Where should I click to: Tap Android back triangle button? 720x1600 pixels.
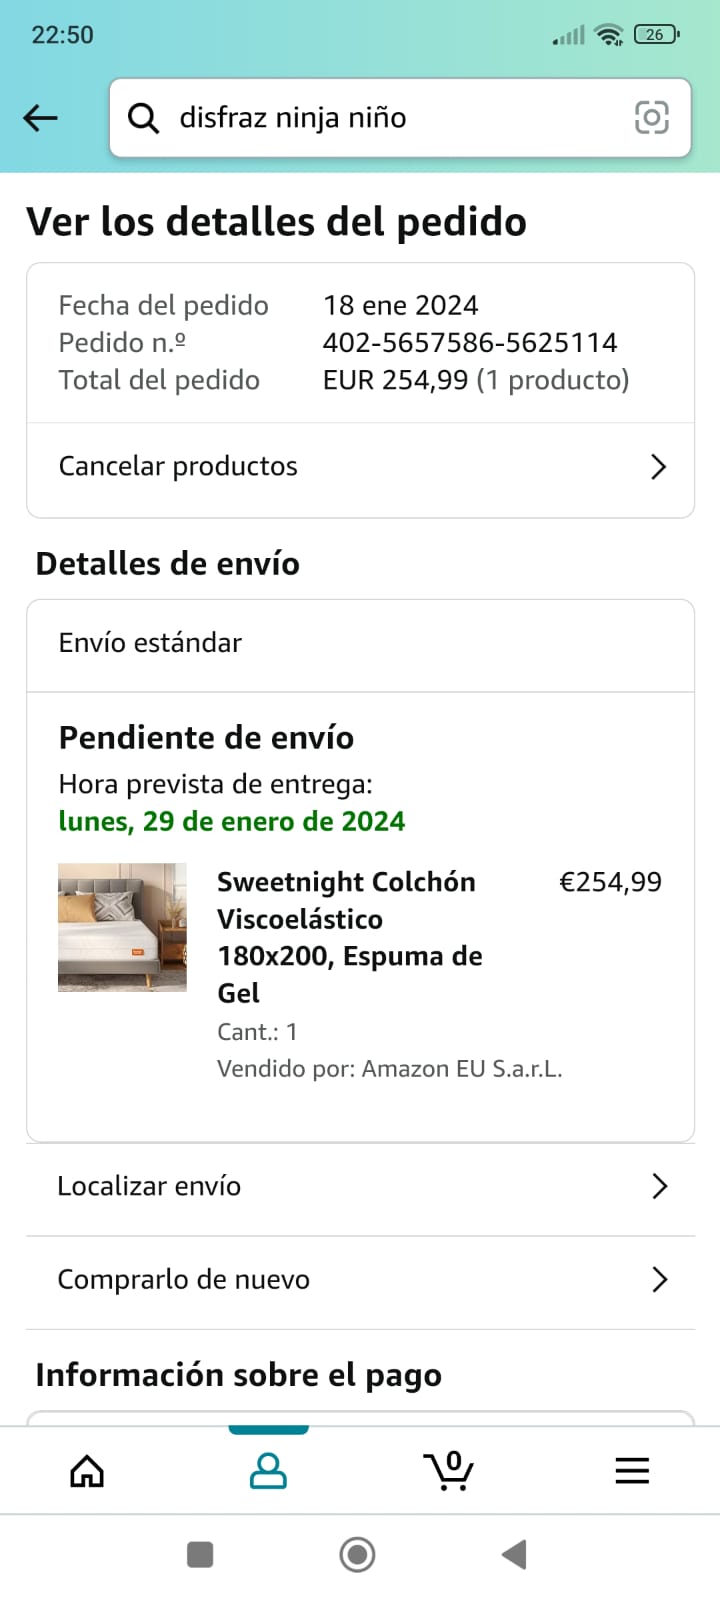point(514,1555)
